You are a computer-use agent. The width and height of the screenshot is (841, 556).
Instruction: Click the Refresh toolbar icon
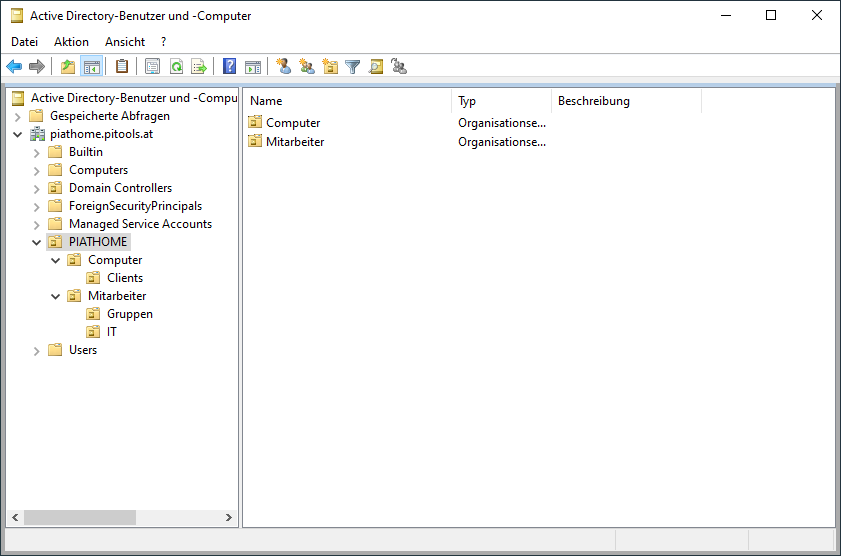(176, 67)
